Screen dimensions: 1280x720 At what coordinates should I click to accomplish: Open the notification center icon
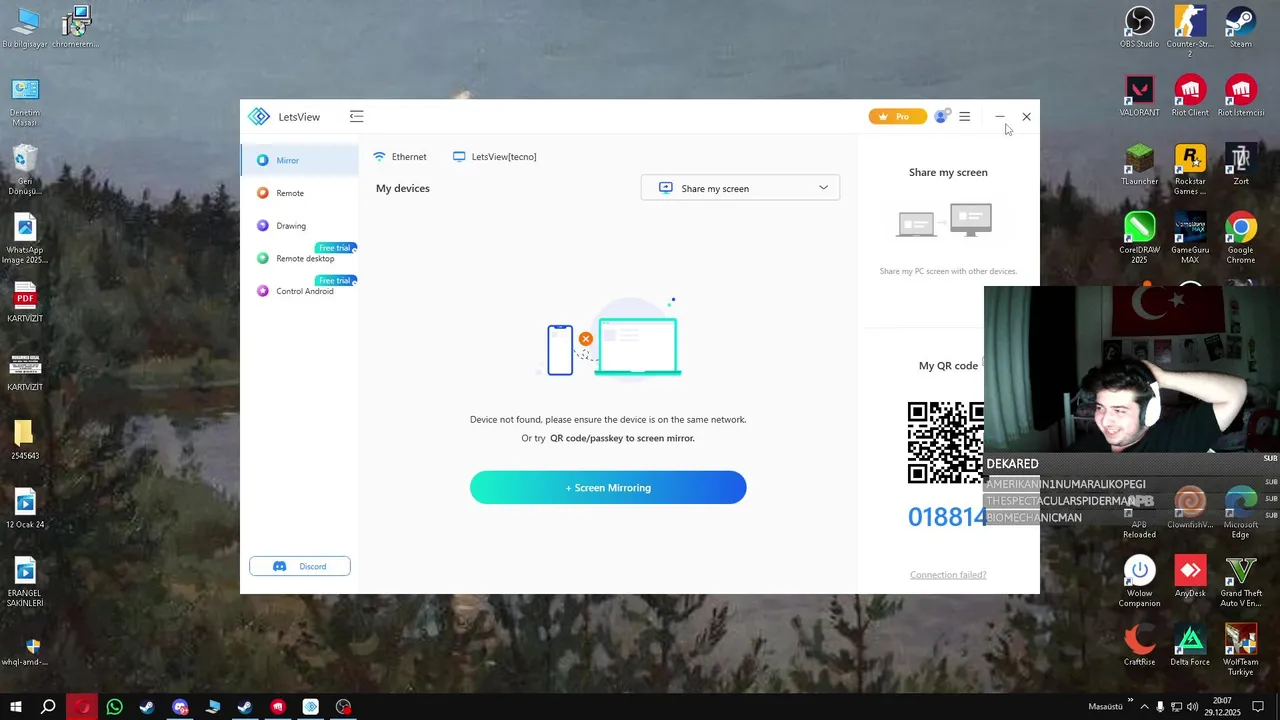click(1259, 707)
